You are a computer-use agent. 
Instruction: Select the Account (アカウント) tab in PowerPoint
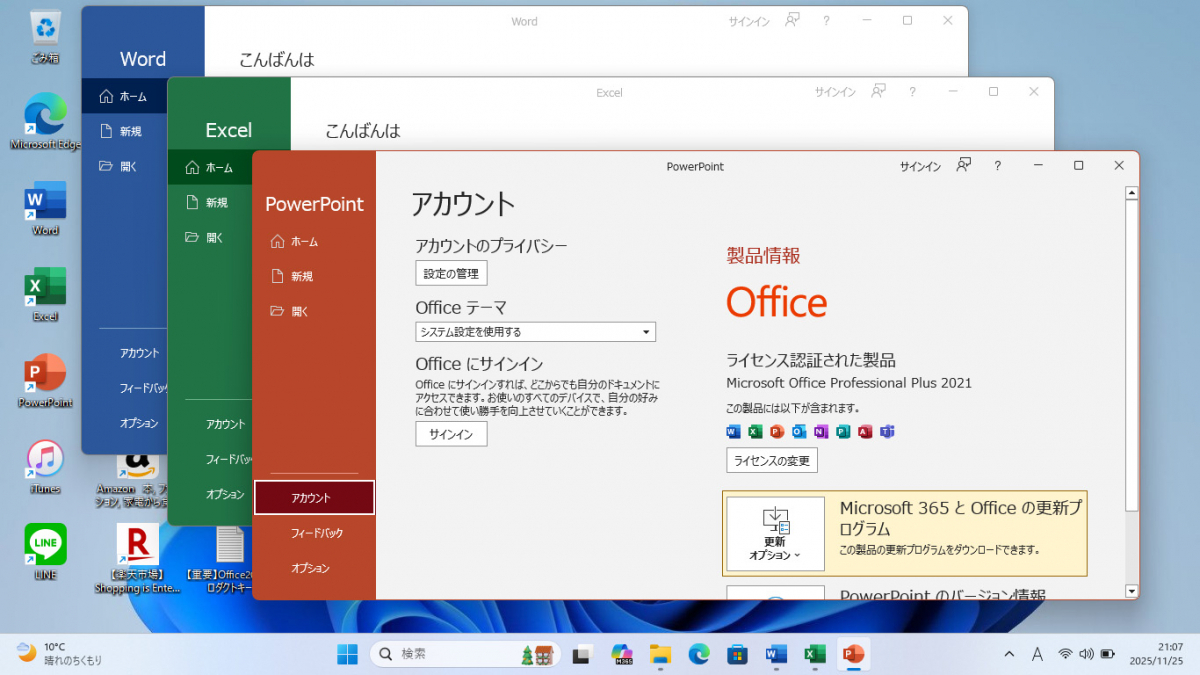tap(314, 498)
